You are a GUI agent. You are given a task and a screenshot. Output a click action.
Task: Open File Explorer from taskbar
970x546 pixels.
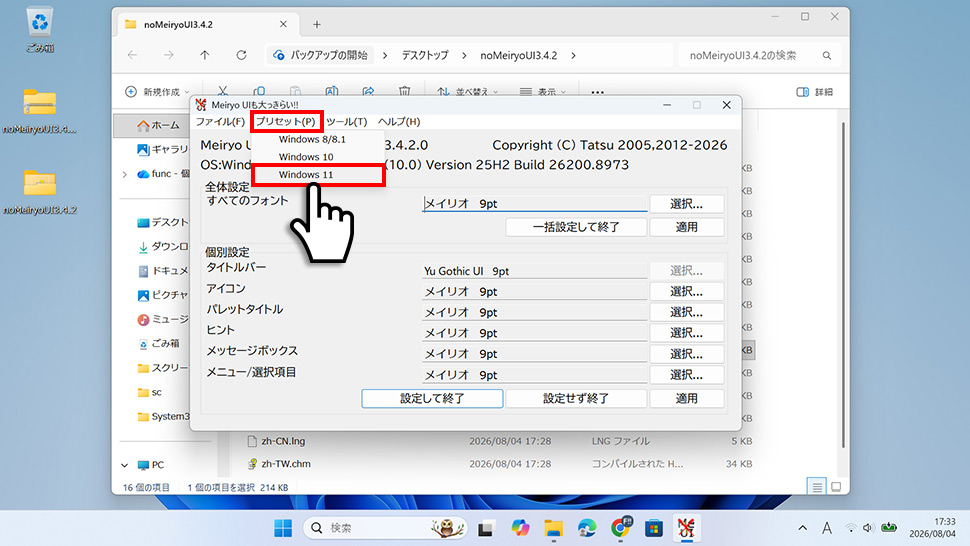point(553,528)
